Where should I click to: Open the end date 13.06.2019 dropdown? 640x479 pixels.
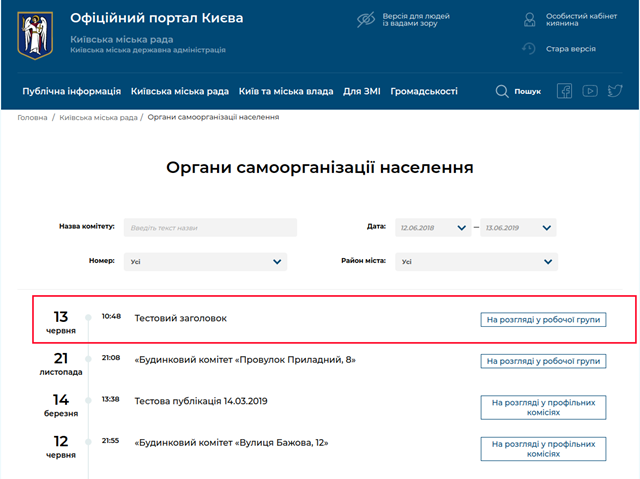(519, 228)
